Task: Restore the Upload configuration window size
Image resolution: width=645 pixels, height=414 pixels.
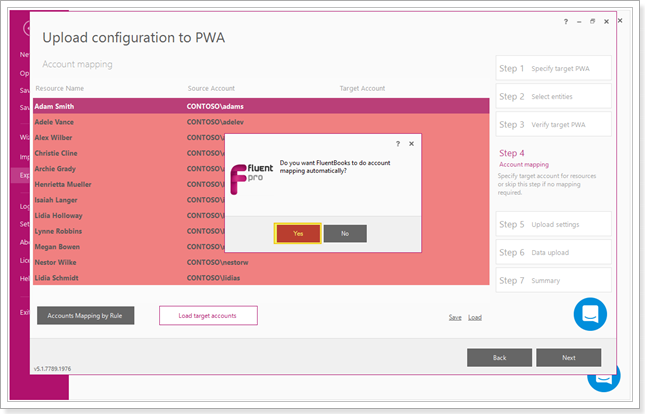Action: tap(592, 21)
